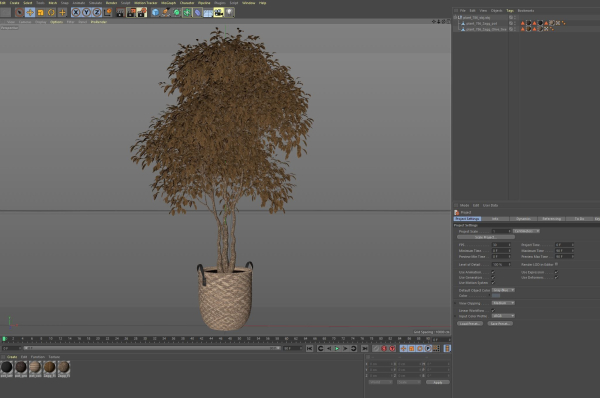Open the Motion Tracker menu
The image size is (600, 398).
pyautogui.click(x=145, y=3)
